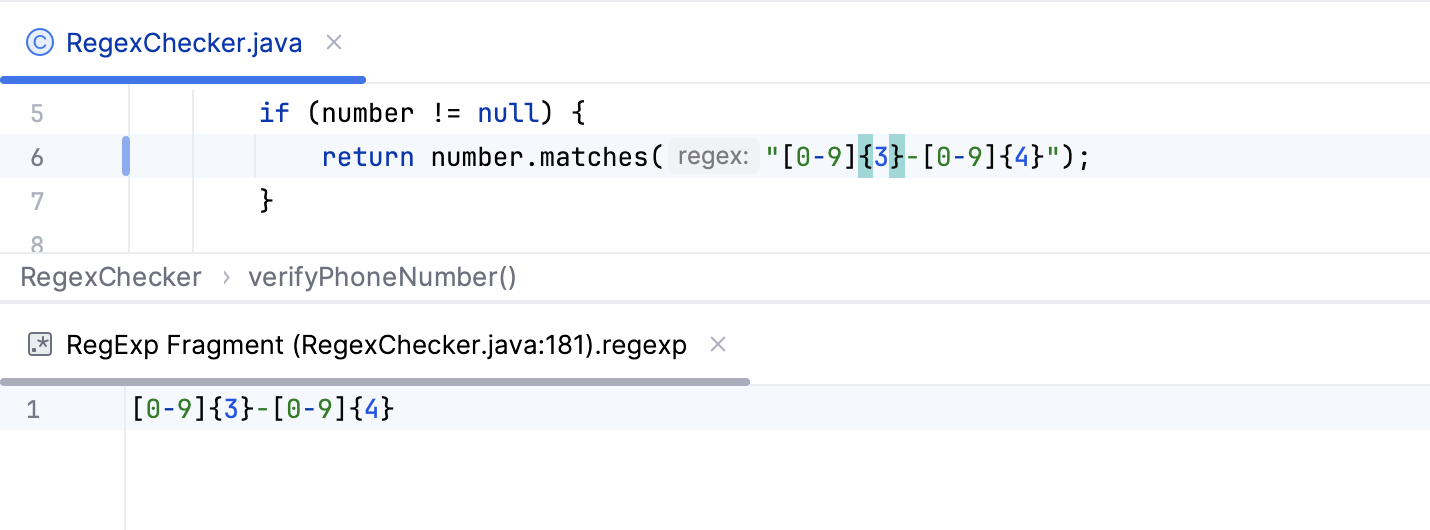Screen dimensions: 1430x530
Task: Click line number 7 in the gutter
Action: (x=37, y=201)
